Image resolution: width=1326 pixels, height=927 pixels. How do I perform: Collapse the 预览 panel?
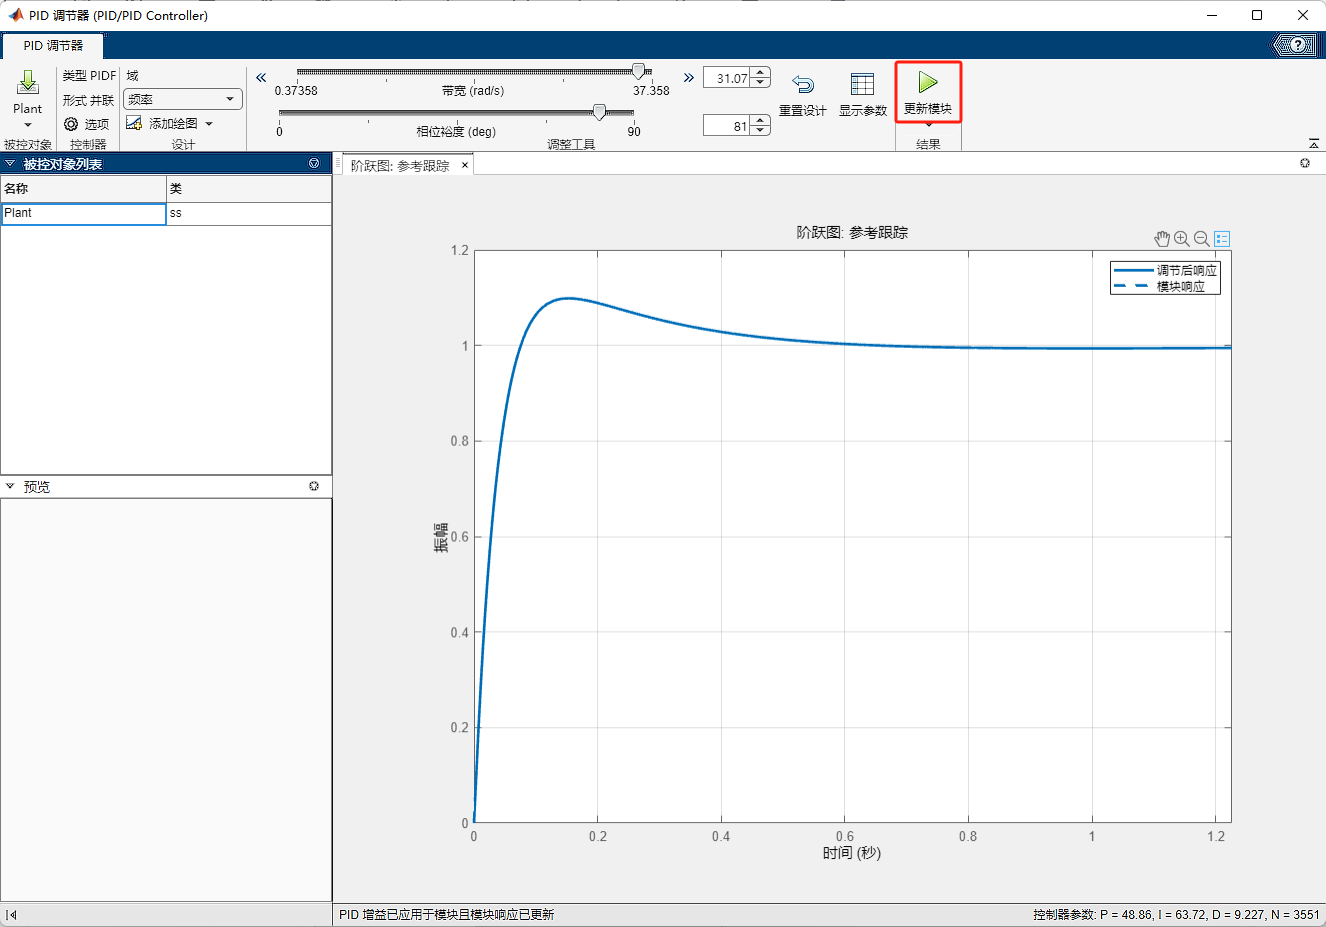[x=10, y=486]
